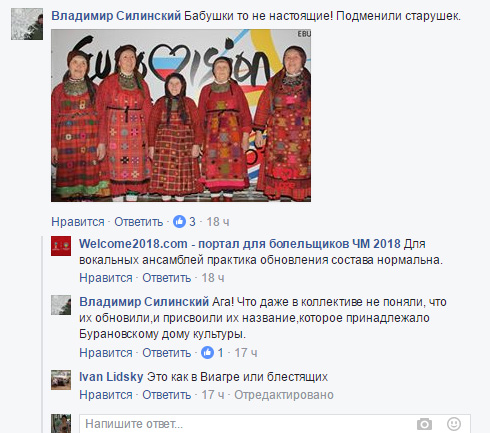Click Нравится under Welcome2018.com reply

(106, 278)
